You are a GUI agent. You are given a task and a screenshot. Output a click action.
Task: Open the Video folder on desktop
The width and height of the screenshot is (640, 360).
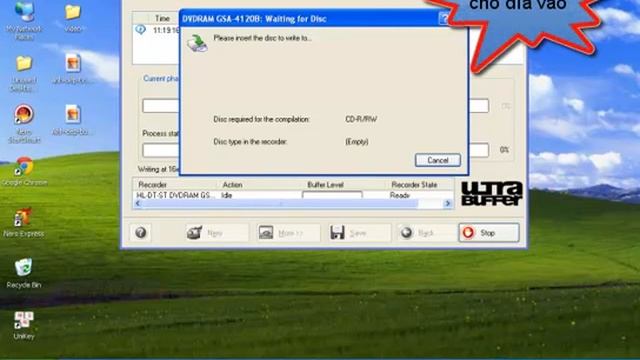point(73,17)
